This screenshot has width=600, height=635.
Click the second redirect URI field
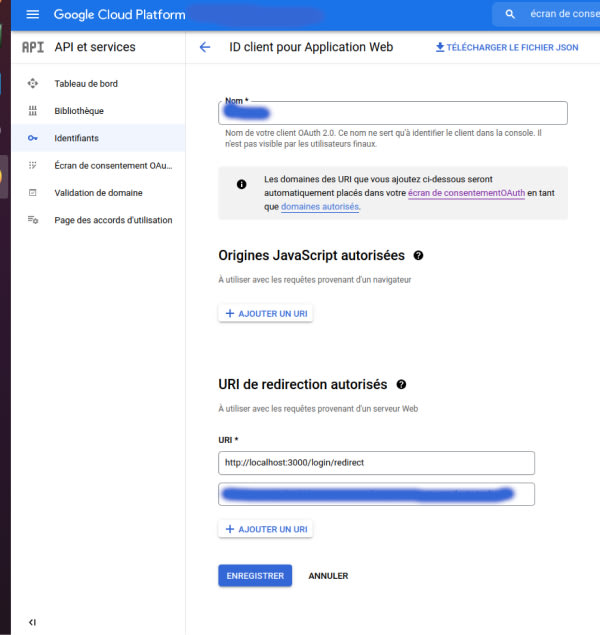tap(377, 494)
